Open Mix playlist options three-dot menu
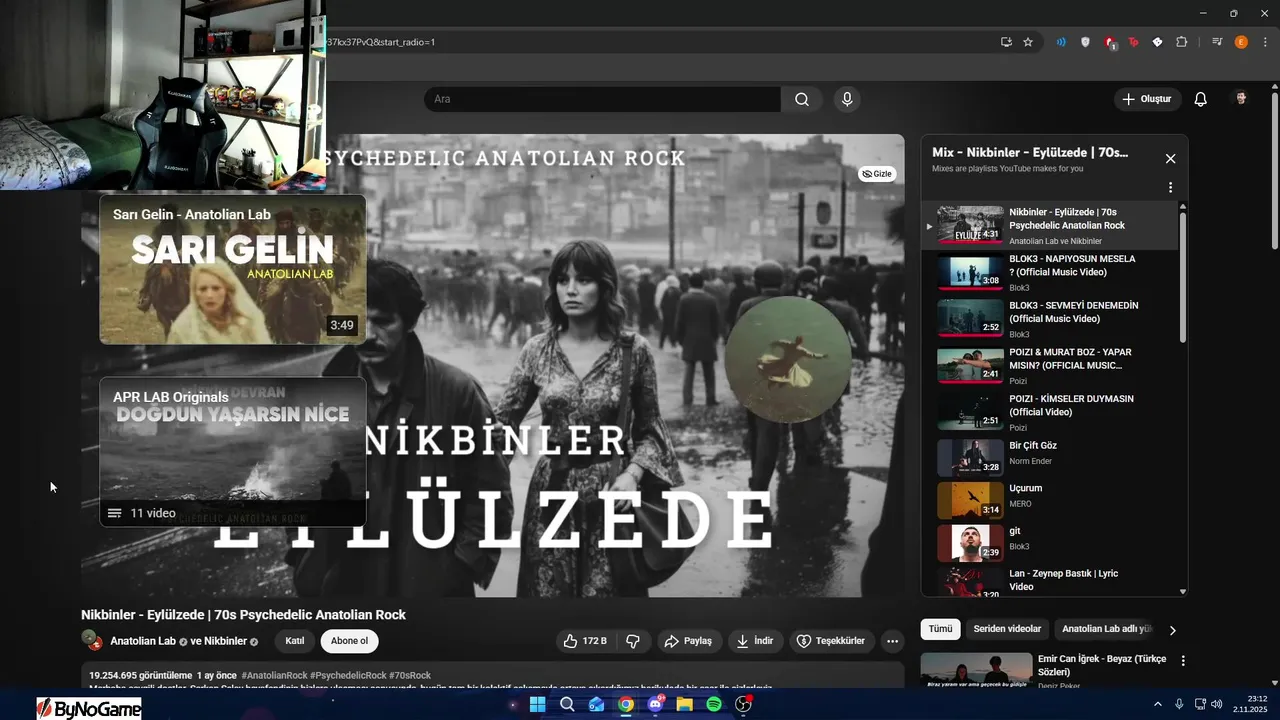Screen dimensions: 1280x720 1170,187
